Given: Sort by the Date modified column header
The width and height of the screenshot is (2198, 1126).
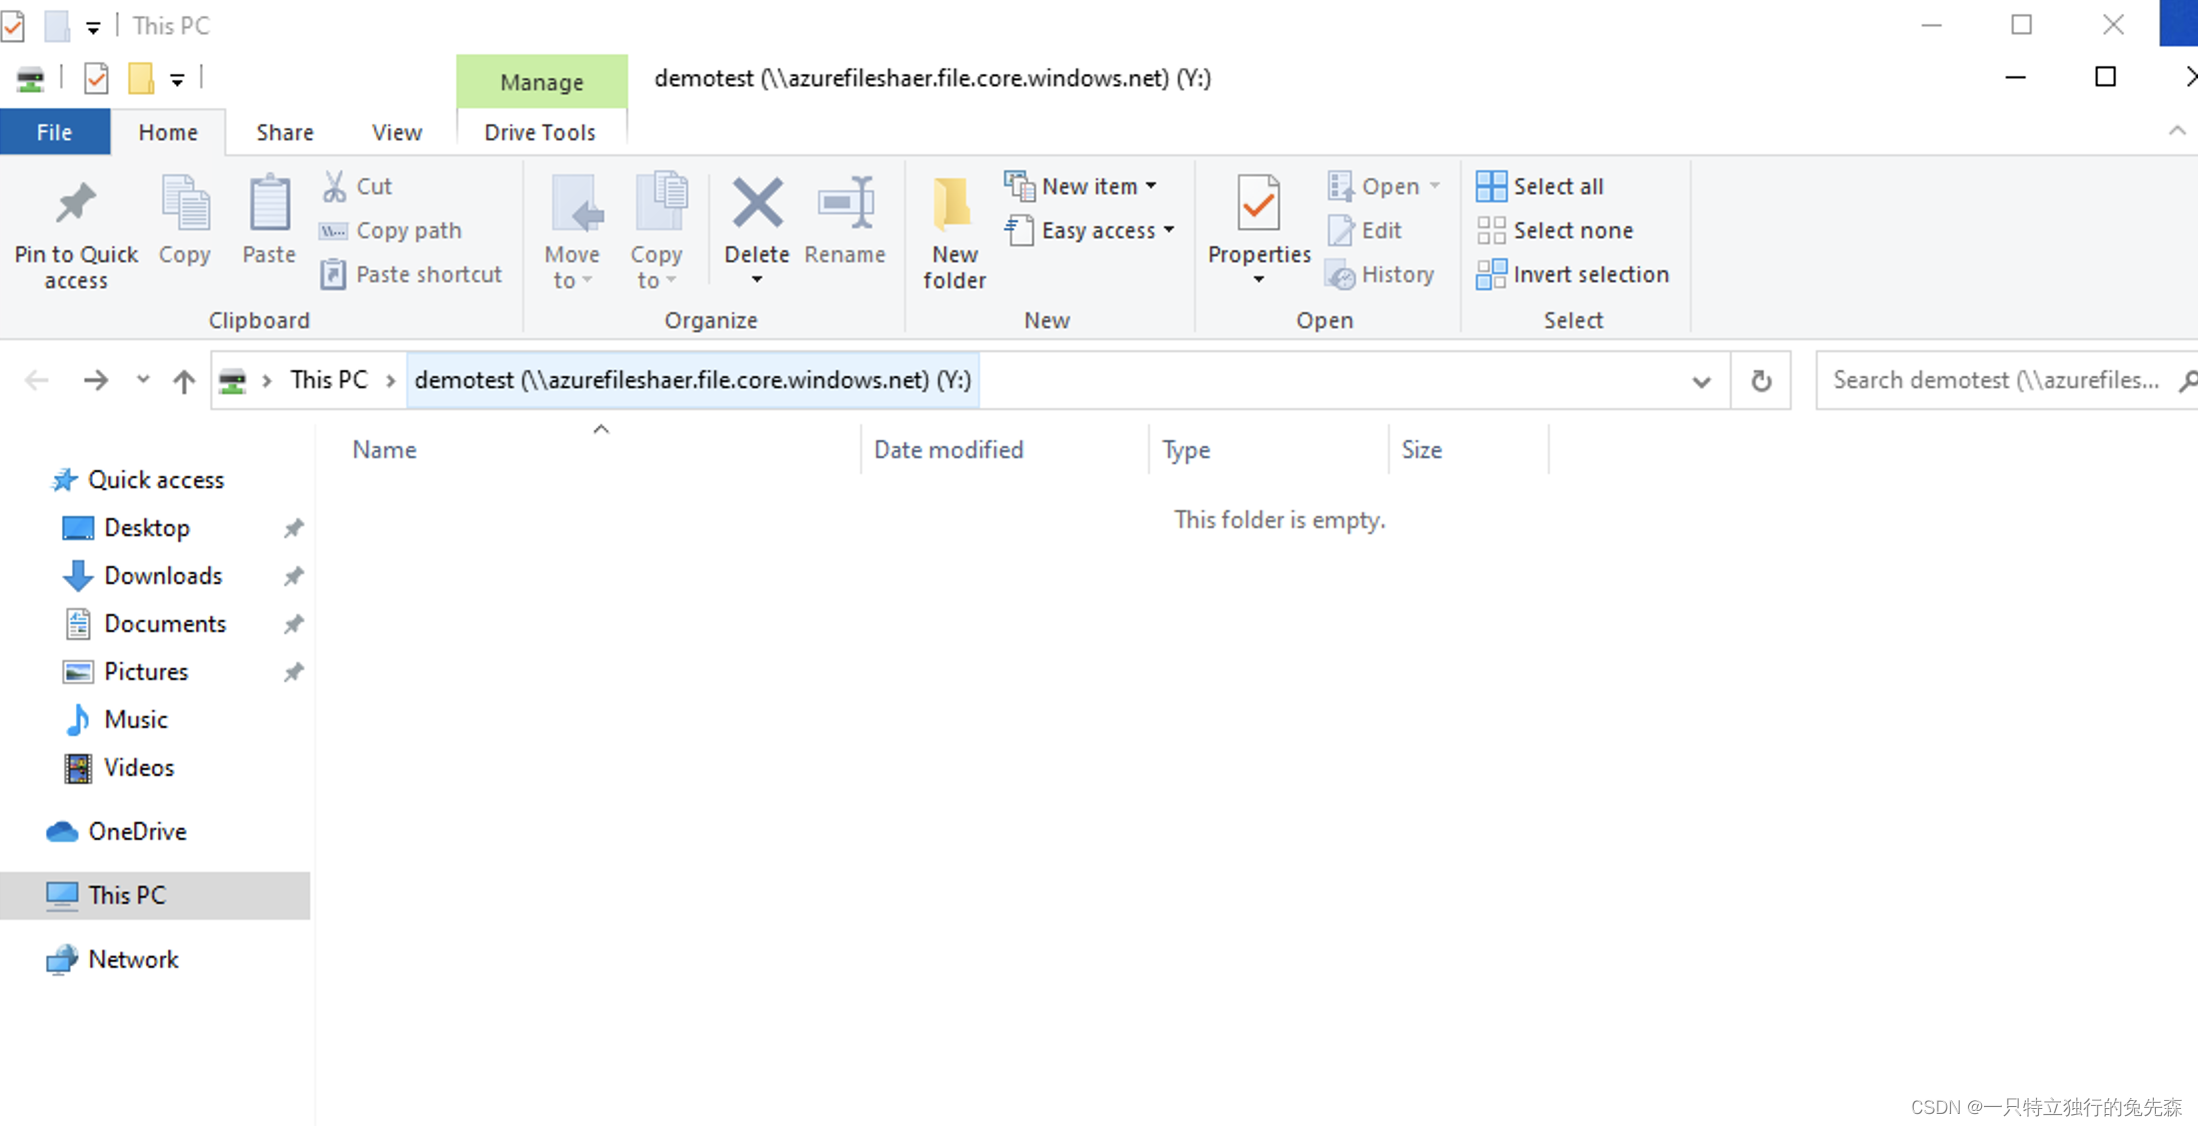Looking at the screenshot, I should 948,450.
